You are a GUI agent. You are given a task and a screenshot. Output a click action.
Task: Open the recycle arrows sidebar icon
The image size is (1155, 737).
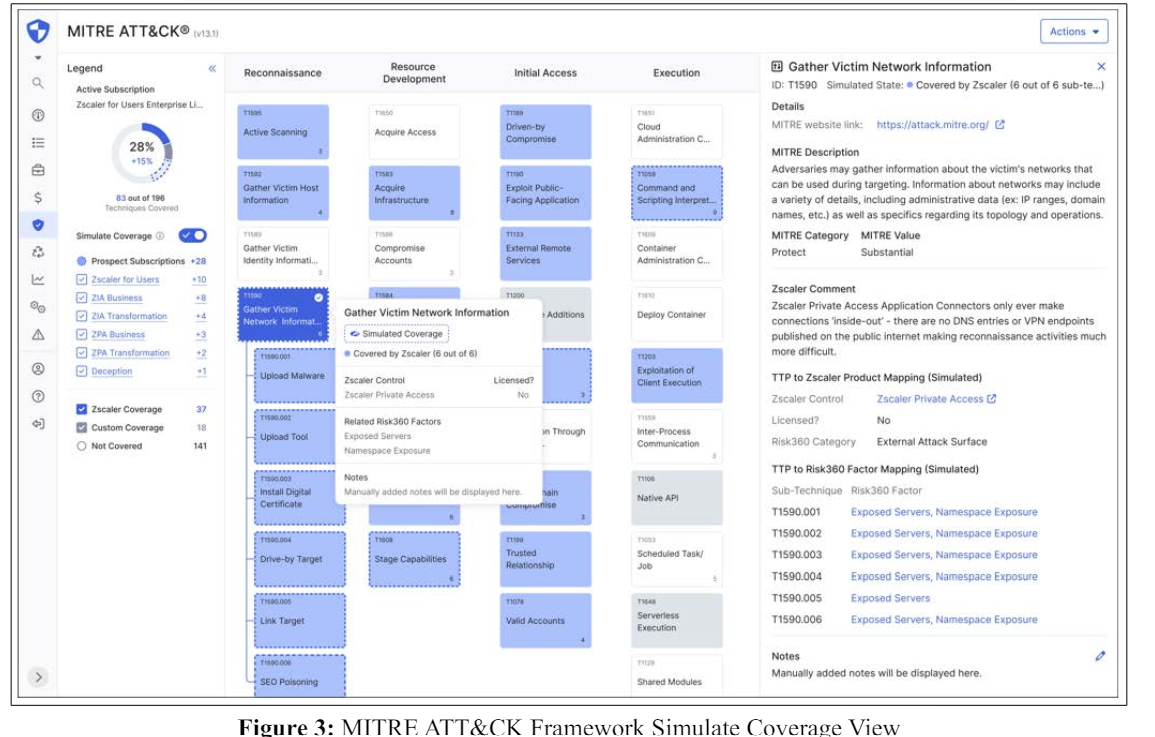(38, 252)
